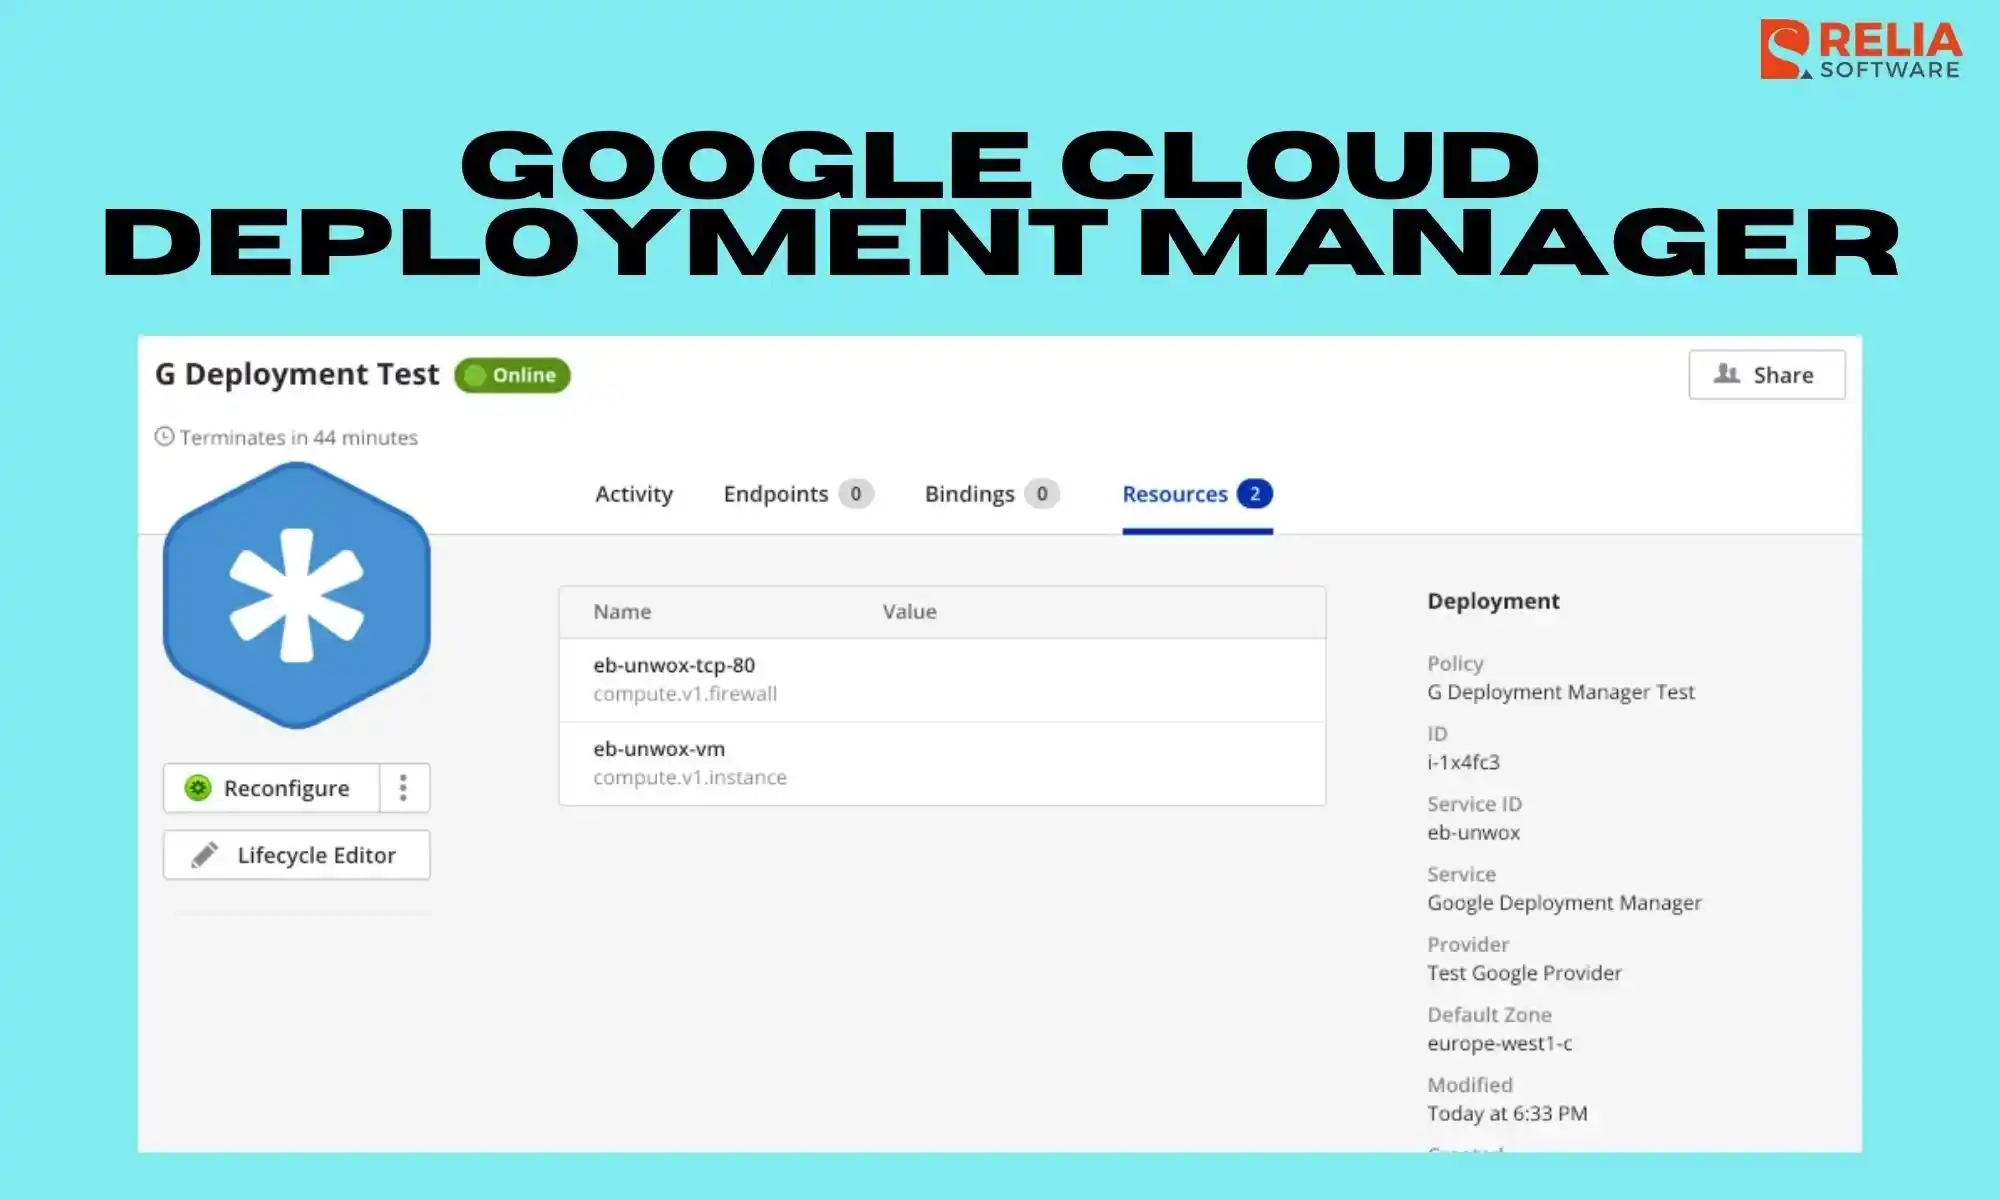This screenshot has height=1200, width=2000.
Task: Click the green gear icon on Reconfigure
Action: pos(198,788)
